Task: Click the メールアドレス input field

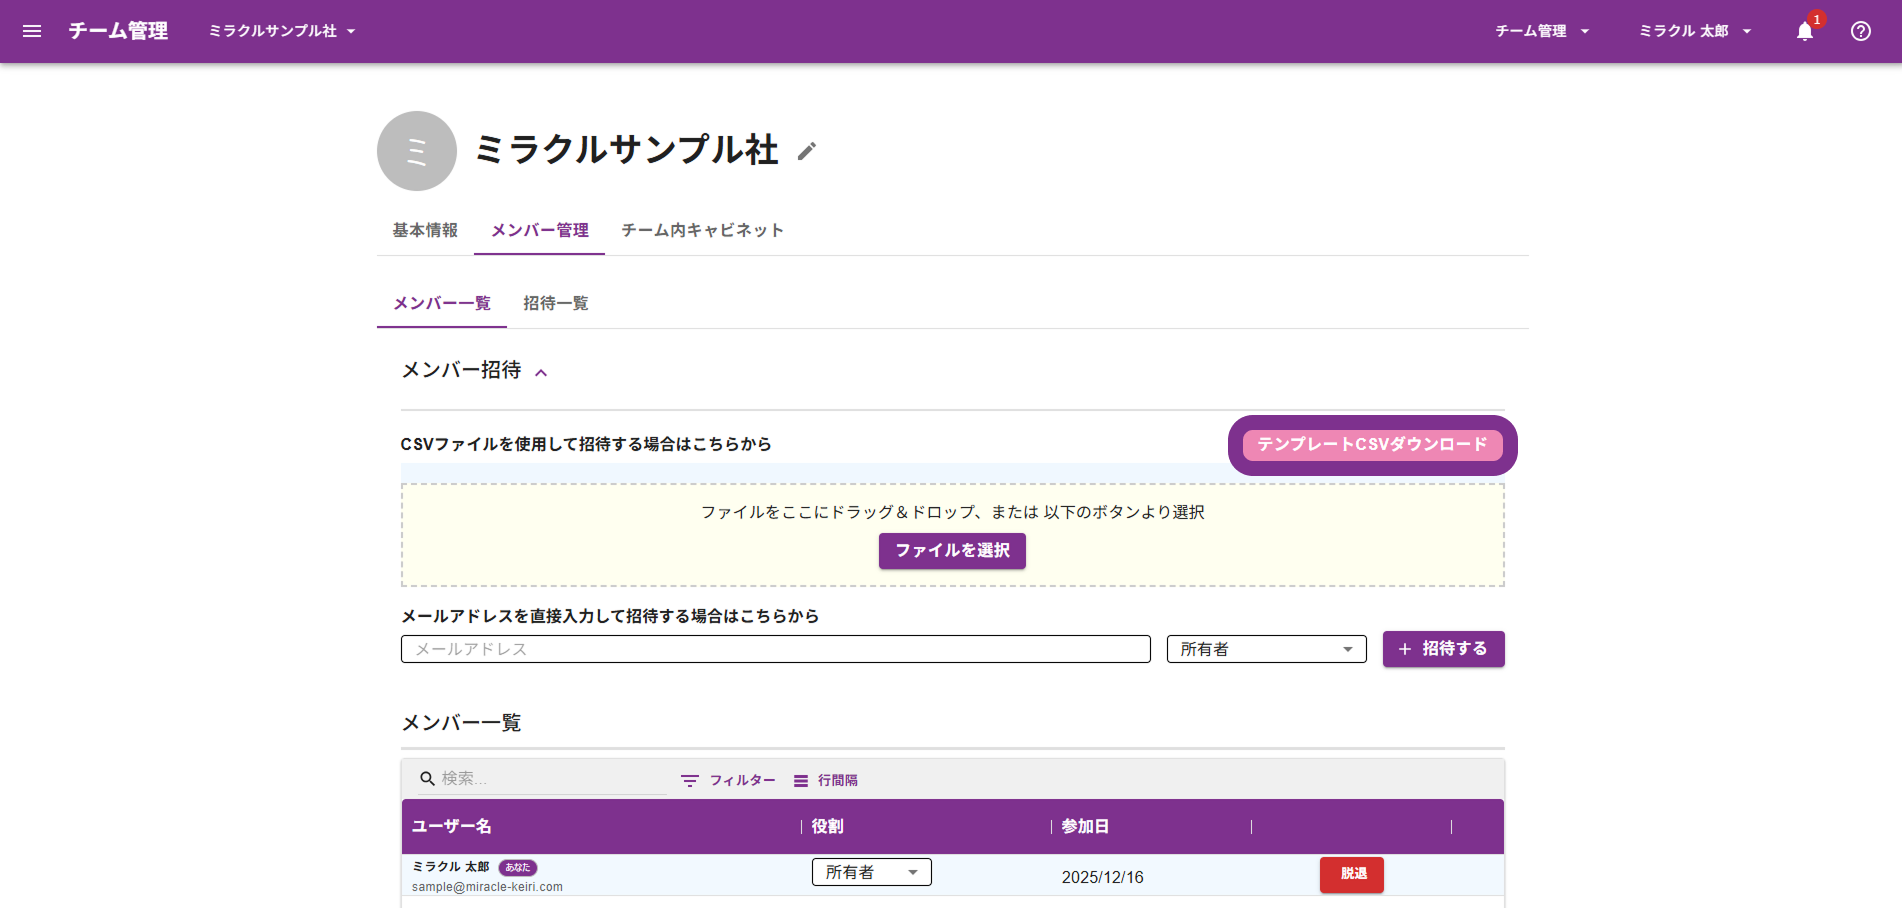Action: (x=775, y=649)
